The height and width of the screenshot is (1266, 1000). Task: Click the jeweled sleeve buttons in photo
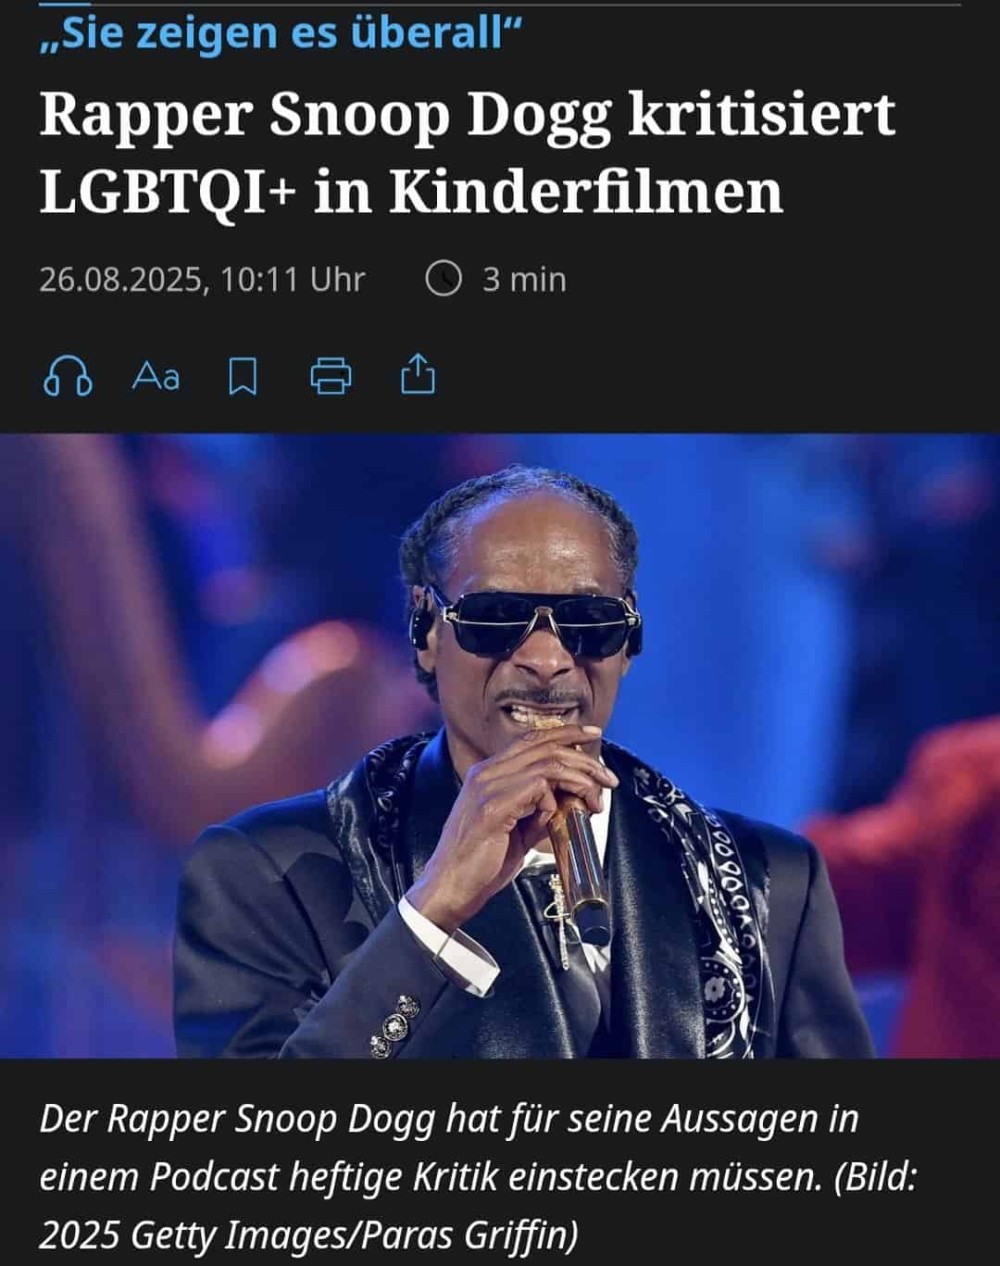tap(394, 1026)
